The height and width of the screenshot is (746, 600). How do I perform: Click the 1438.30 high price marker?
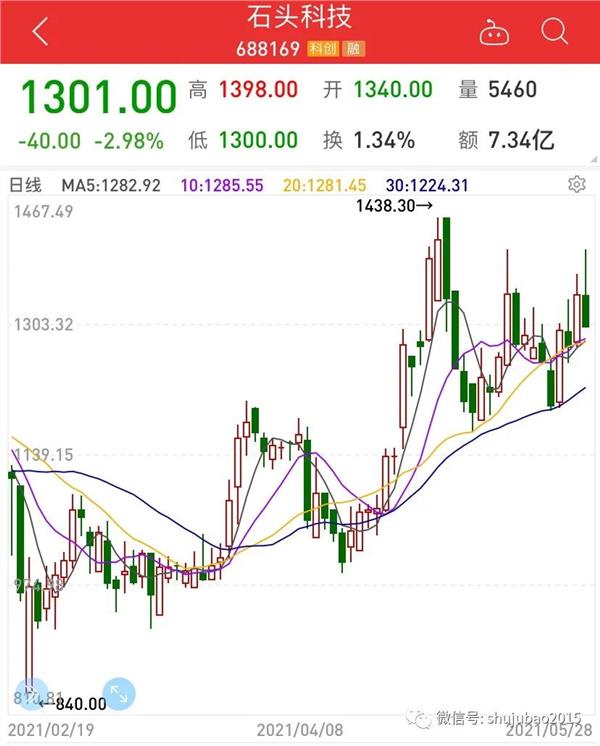coord(395,205)
